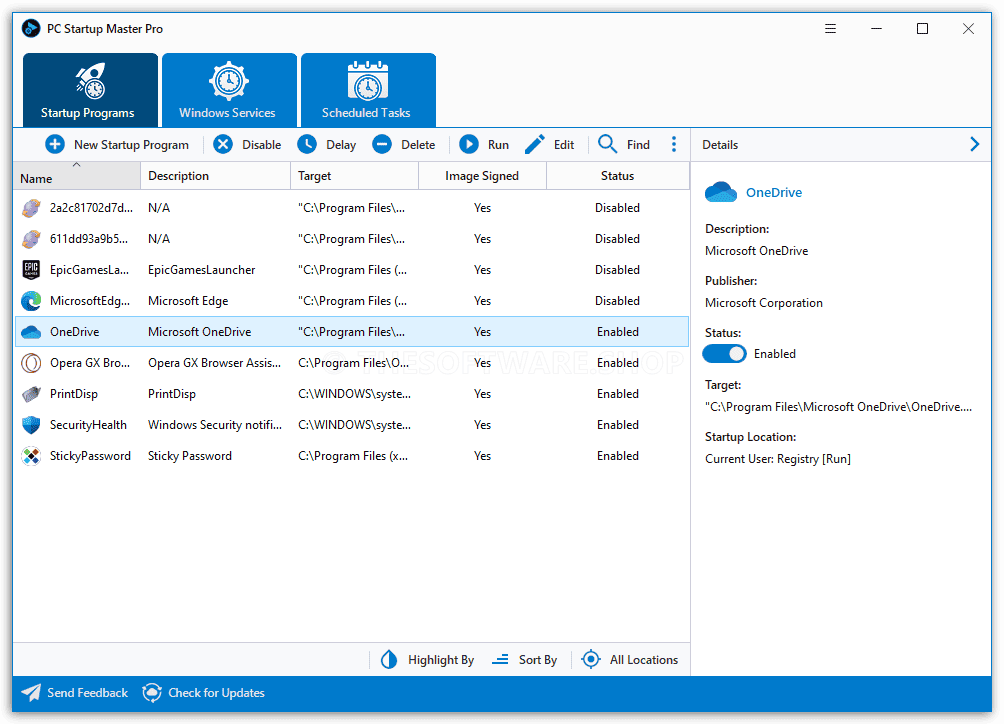
Task: Click the Send Feedback paper plane icon
Action: tap(31, 693)
